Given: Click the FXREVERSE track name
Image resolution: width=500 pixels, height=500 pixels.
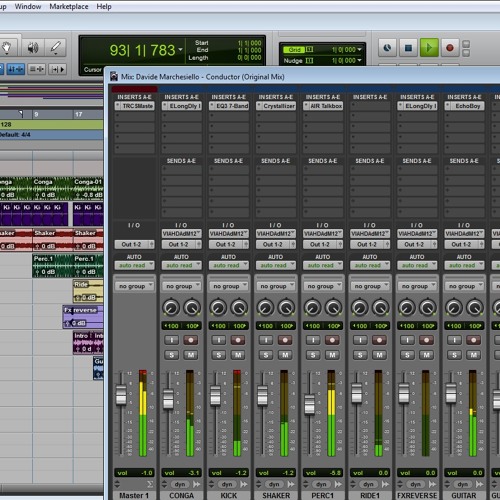Looking at the screenshot, I should [417, 495].
